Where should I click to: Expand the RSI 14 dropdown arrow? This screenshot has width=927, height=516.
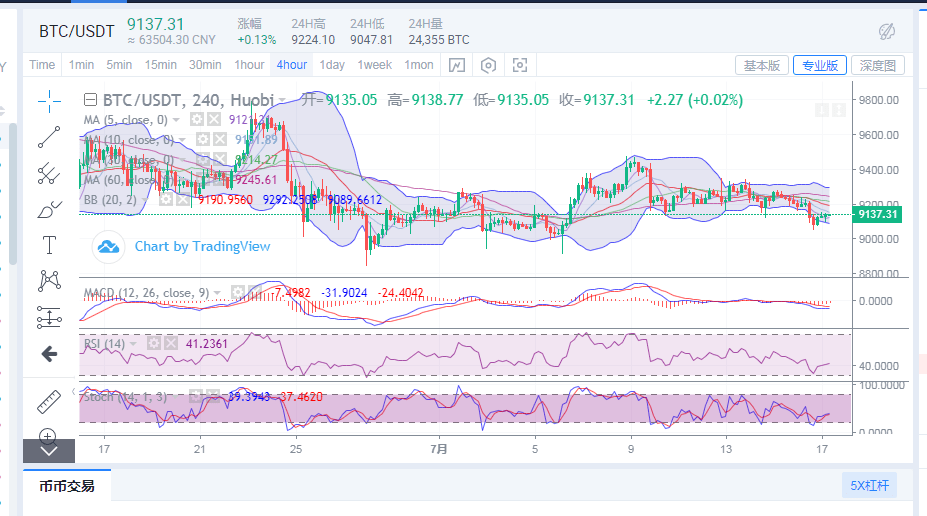click(133, 344)
